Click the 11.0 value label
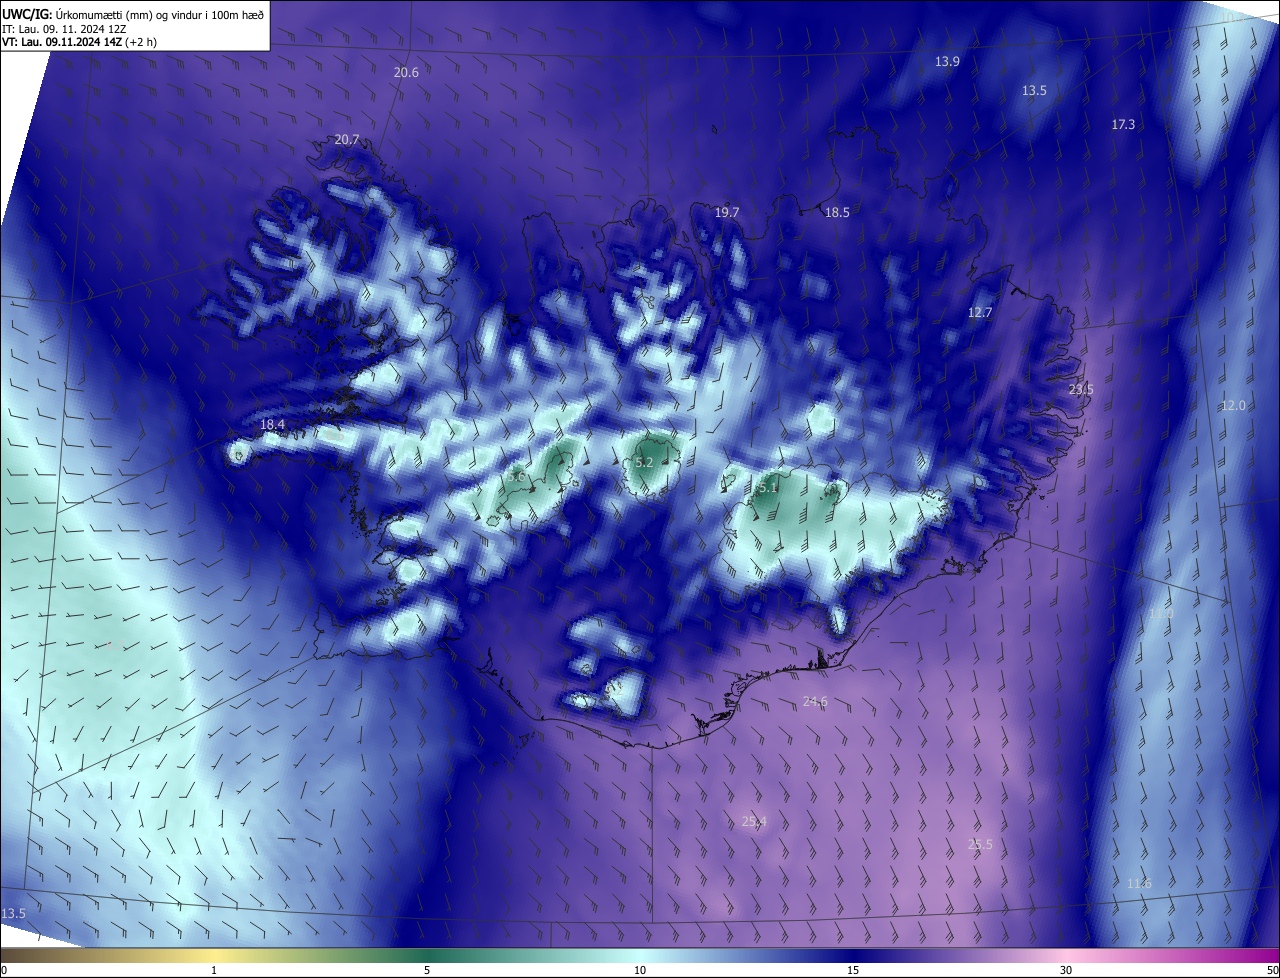The height and width of the screenshot is (978, 1280). coord(1161,613)
